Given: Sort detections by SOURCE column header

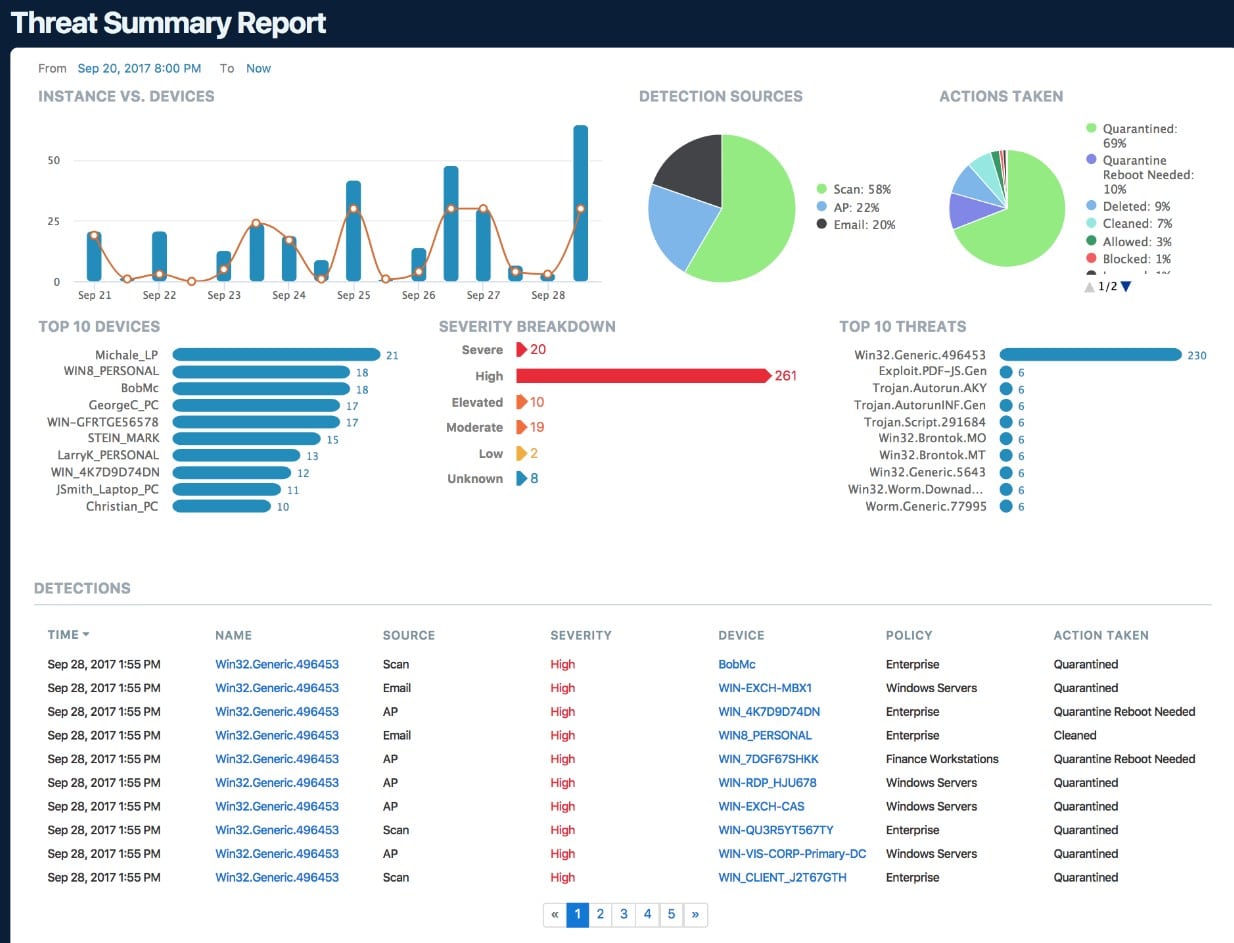Looking at the screenshot, I should click(x=409, y=635).
